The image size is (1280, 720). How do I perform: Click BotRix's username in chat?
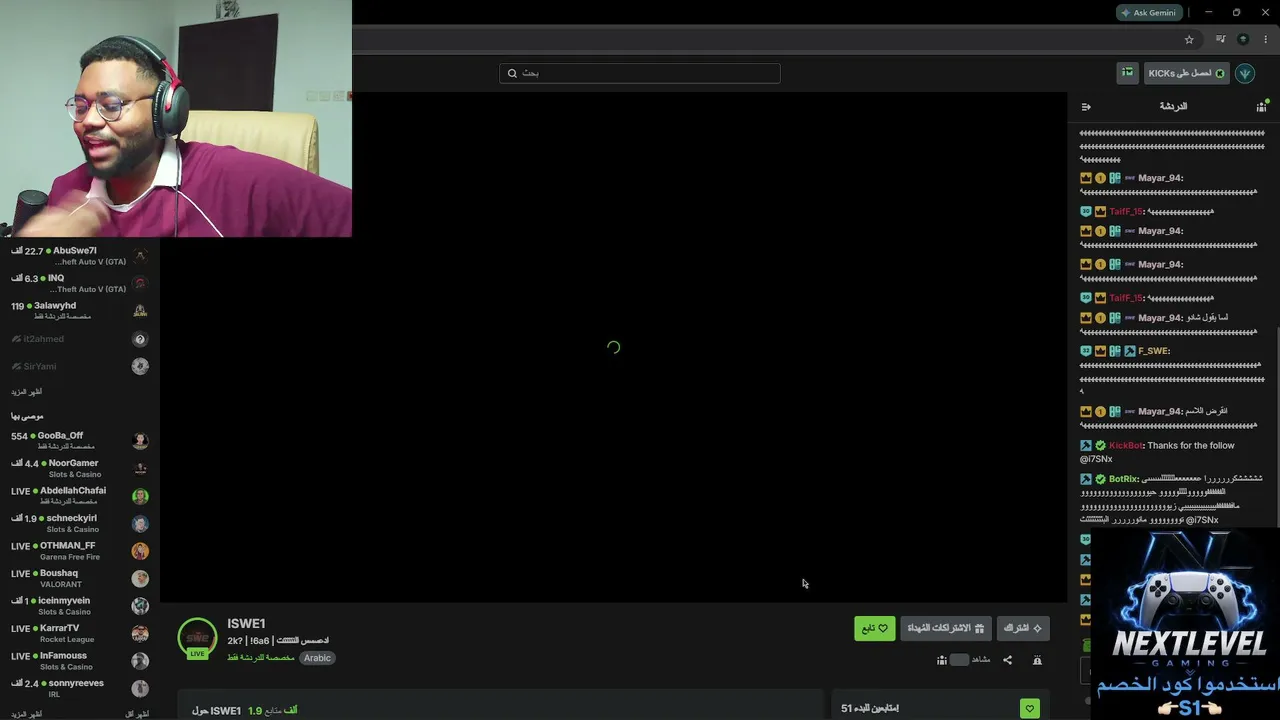[1124, 479]
